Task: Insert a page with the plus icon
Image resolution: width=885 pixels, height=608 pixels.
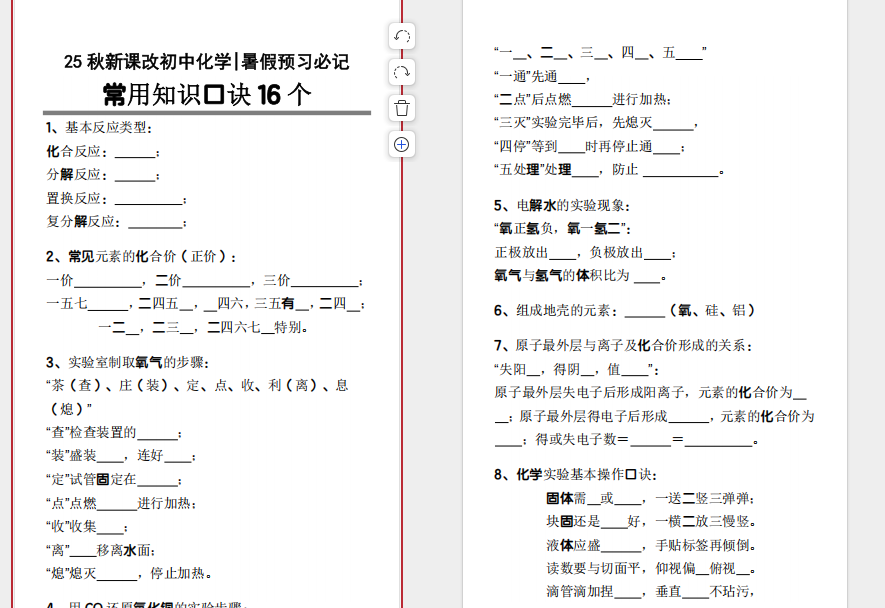Action: tap(401, 144)
